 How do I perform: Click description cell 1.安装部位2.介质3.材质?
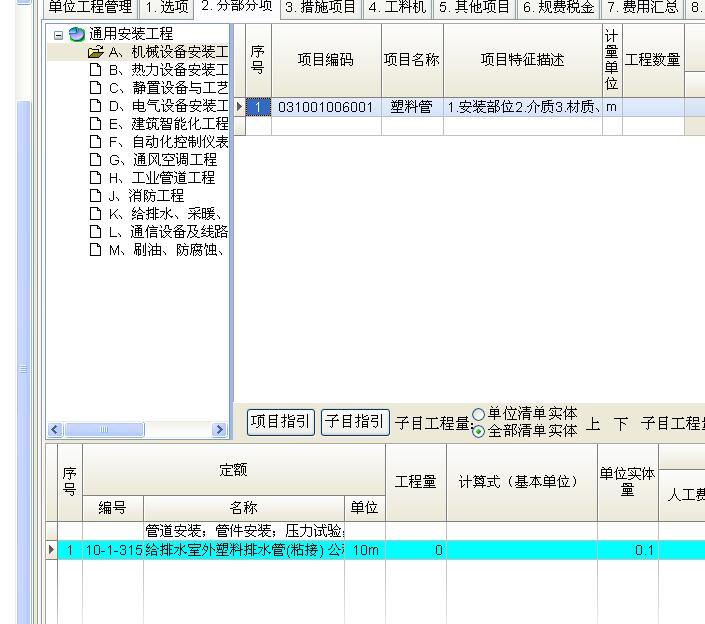point(523,107)
